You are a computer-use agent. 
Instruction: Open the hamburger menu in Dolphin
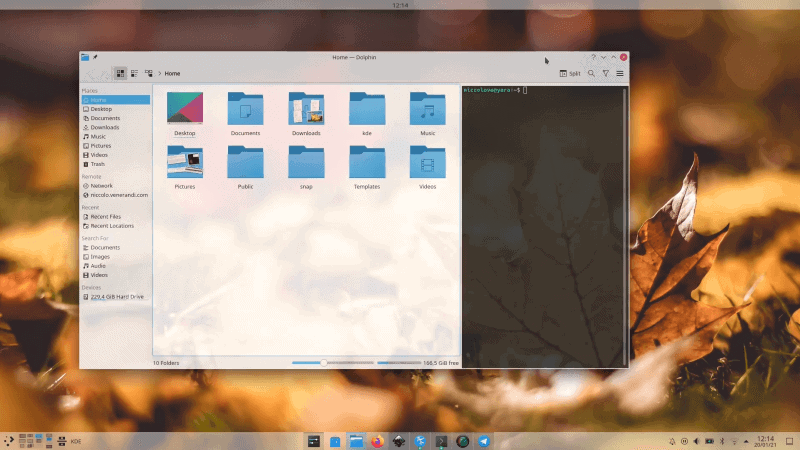(620, 73)
